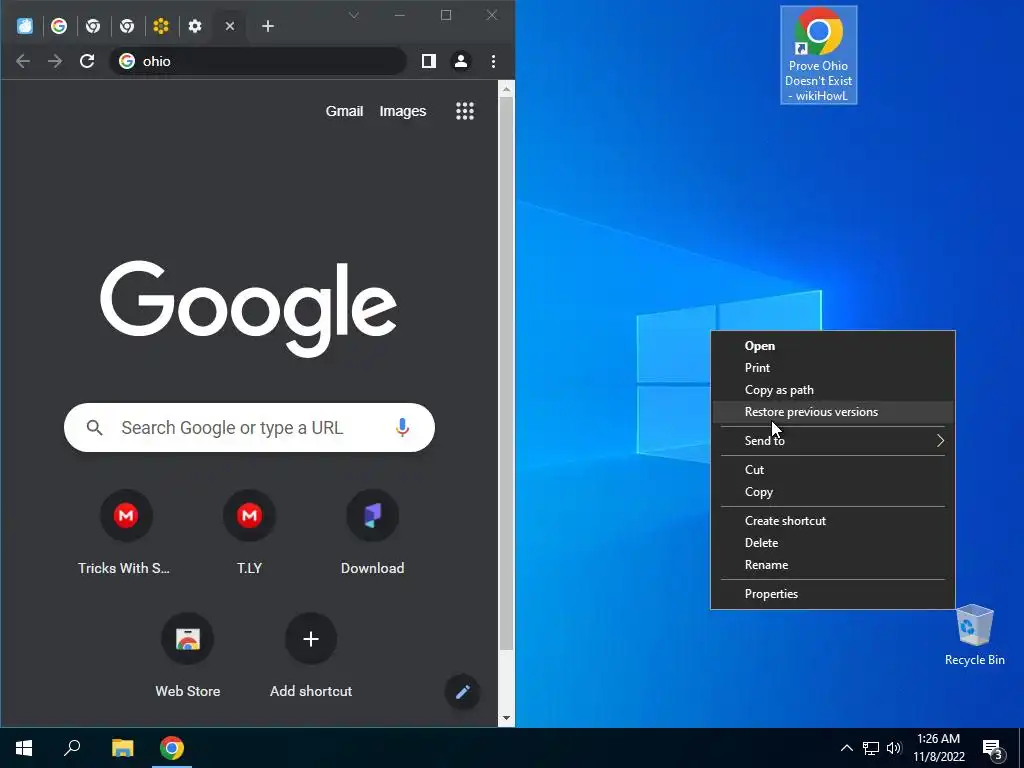The width and height of the screenshot is (1024, 768).
Task: Toggle the Chrome side panel
Action: 428,61
